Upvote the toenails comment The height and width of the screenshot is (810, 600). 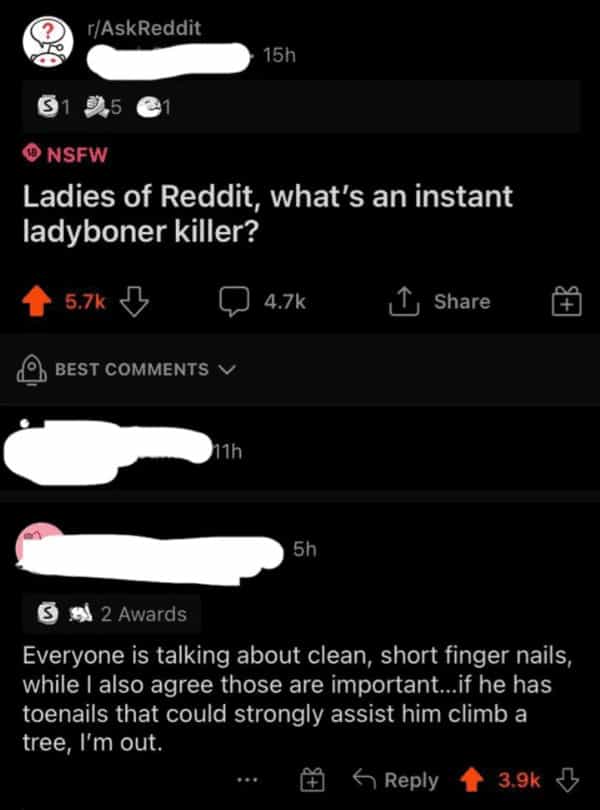pyautogui.click(x=471, y=780)
